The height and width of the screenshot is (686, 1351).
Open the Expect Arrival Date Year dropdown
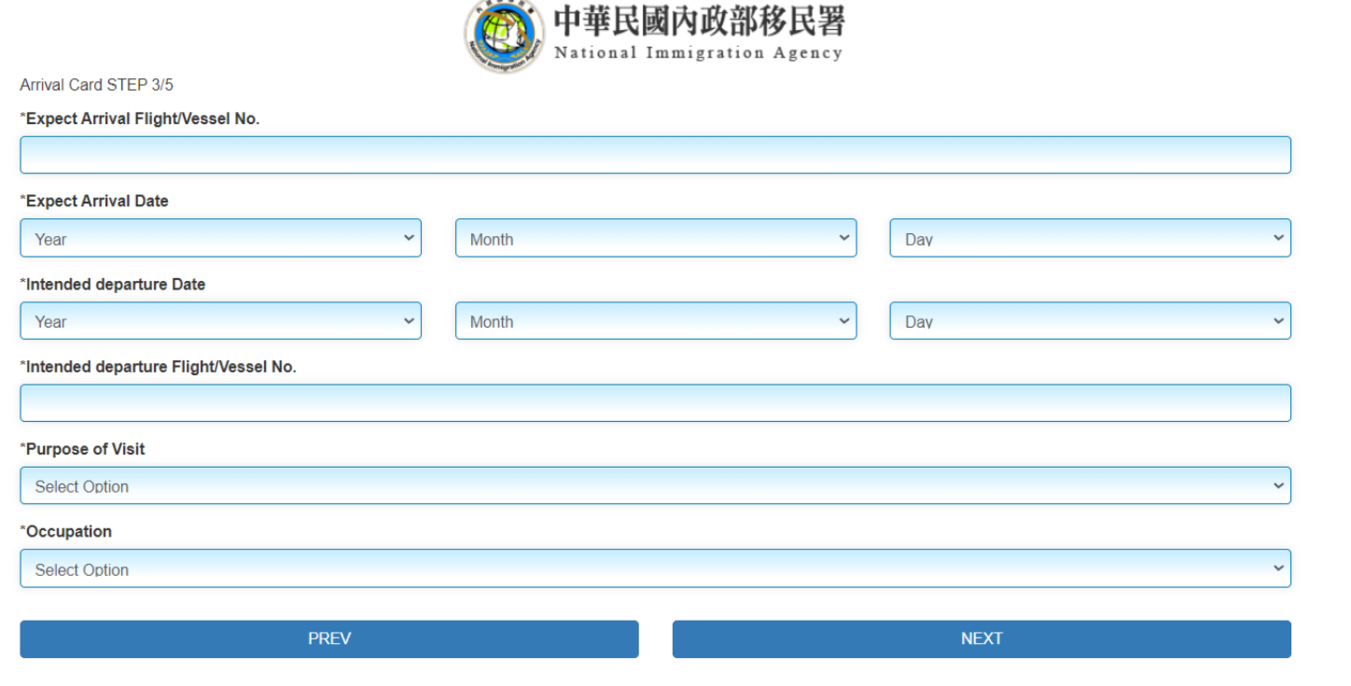pyautogui.click(x=221, y=238)
